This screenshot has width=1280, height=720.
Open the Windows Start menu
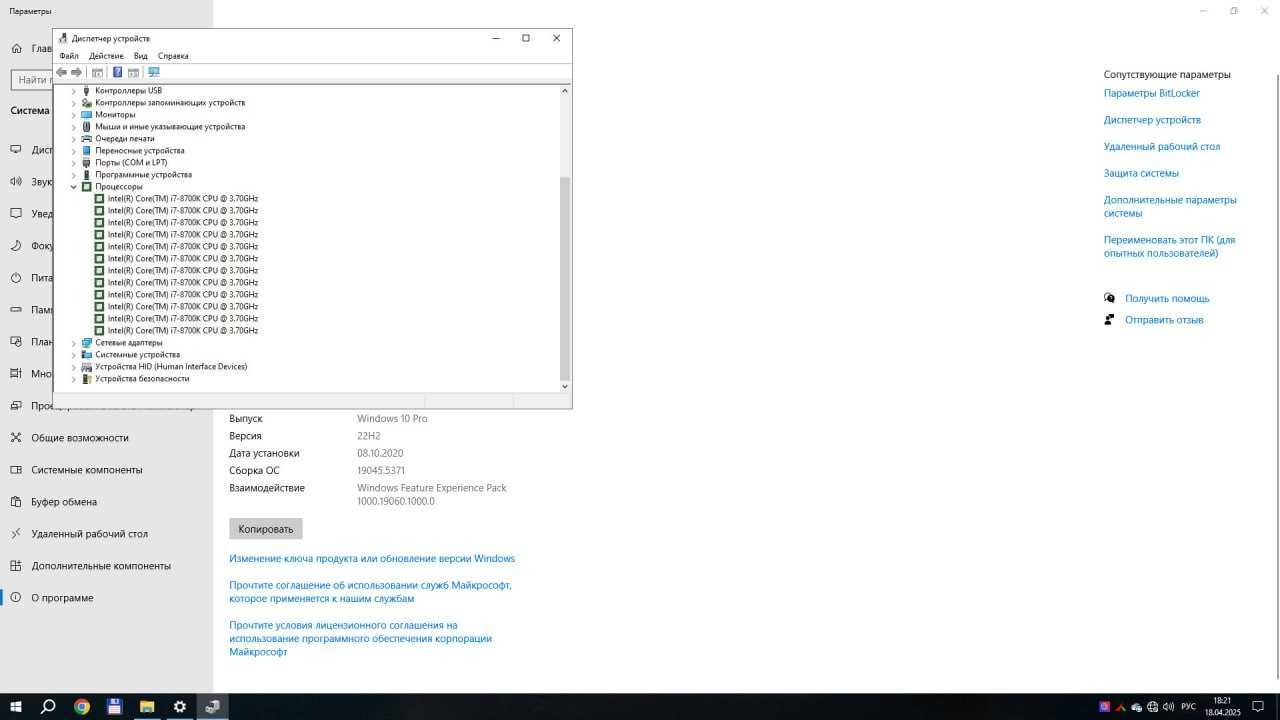click(16, 706)
